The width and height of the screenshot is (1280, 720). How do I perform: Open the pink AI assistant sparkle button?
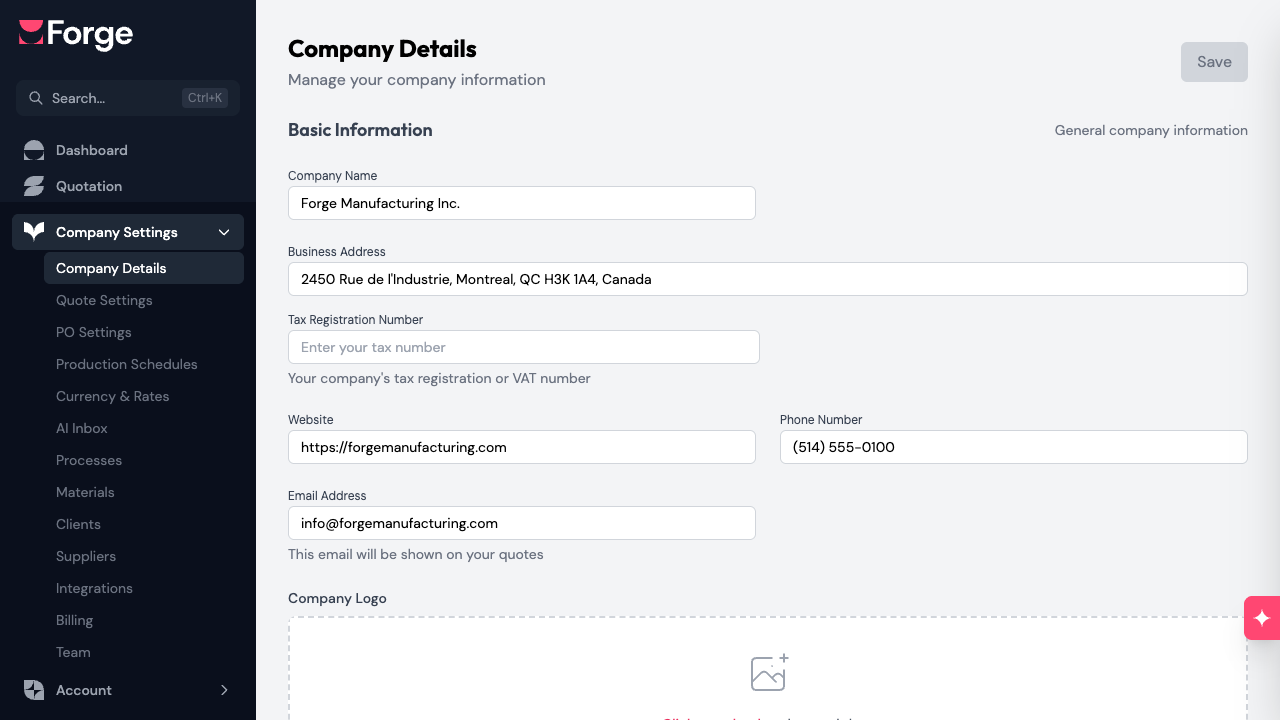pyautogui.click(x=1262, y=618)
